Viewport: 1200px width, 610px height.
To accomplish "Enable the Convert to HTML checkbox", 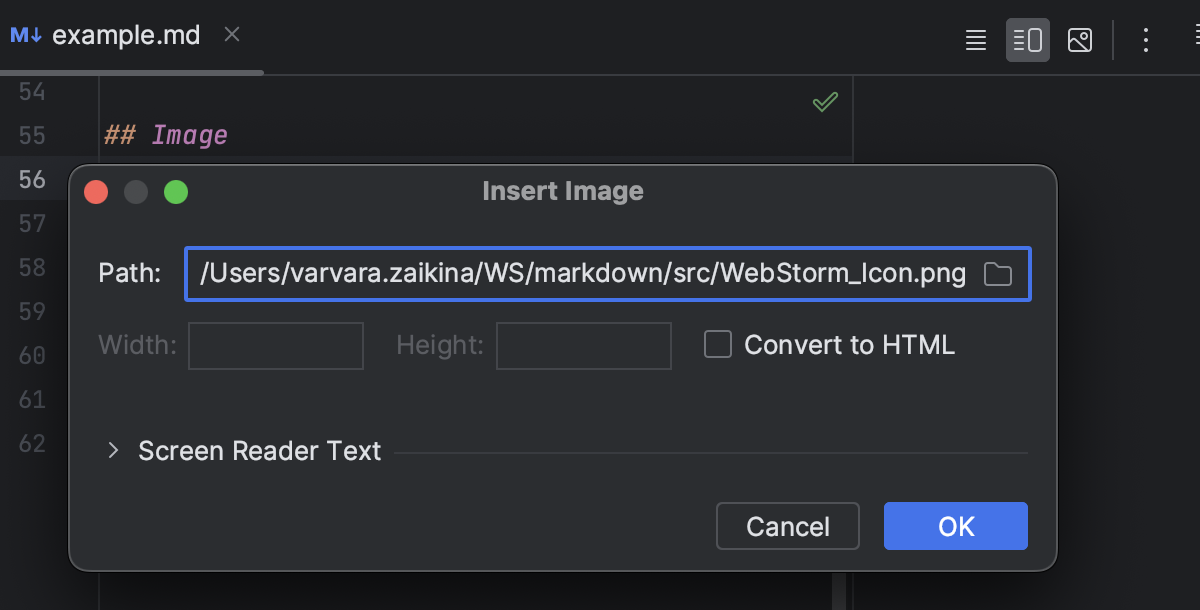I will tap(717, 344).
